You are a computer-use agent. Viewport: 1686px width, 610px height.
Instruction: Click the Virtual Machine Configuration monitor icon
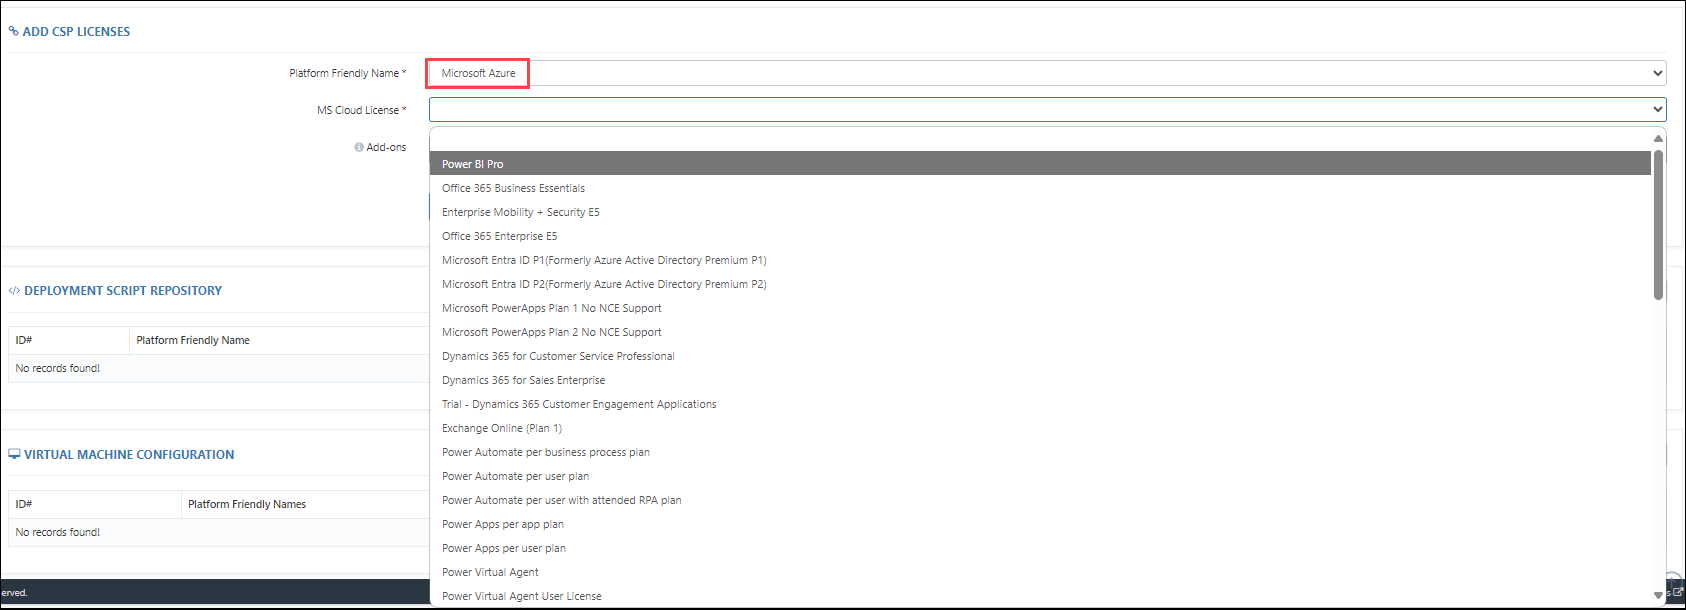point(14,454)
